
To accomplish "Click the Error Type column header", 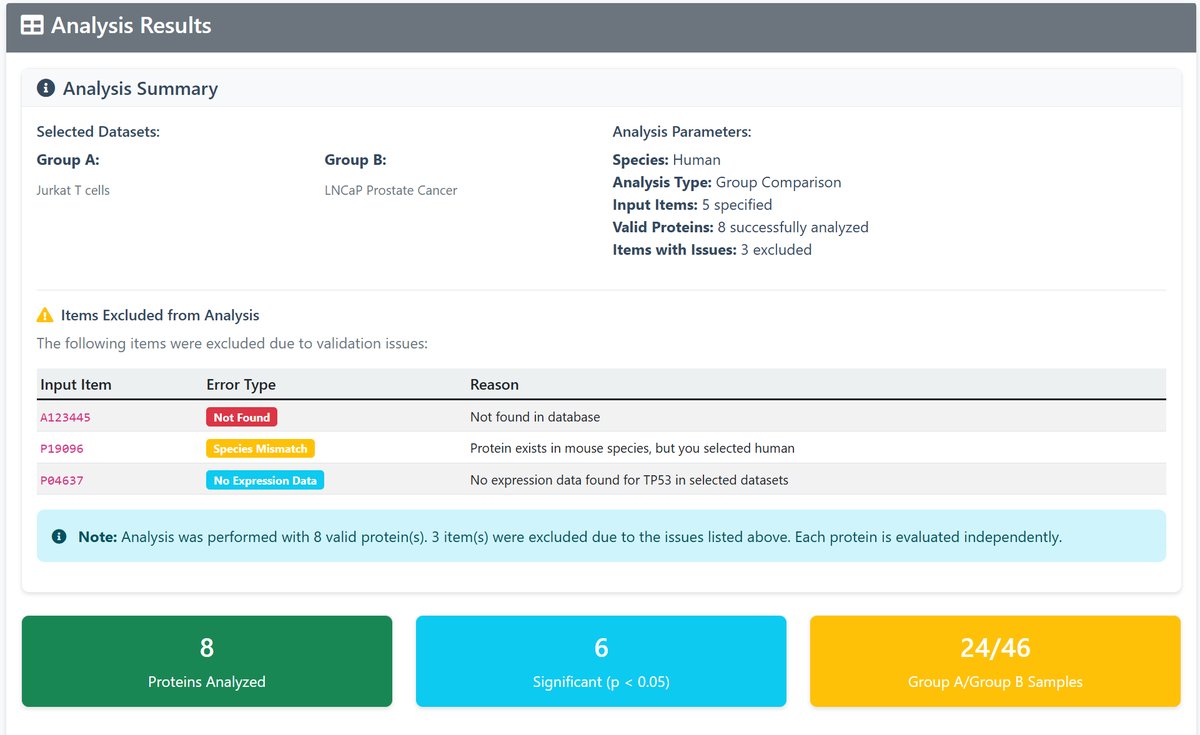I will pyautogui.click(x=241, y=385).
